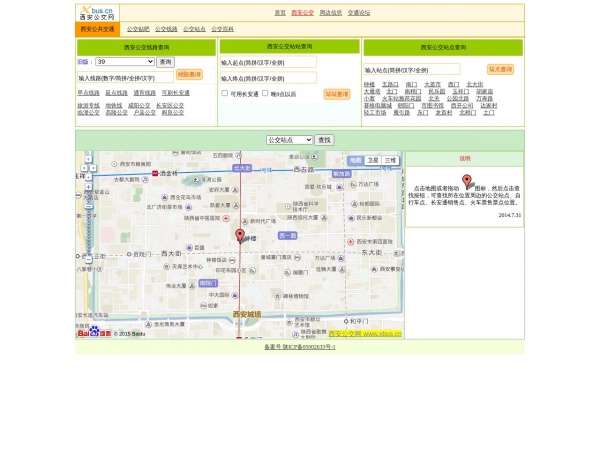This screenshot has width=600, height=450.
Task: Go to 交通论坛 in the top navigation
Action: pos(358,13)
